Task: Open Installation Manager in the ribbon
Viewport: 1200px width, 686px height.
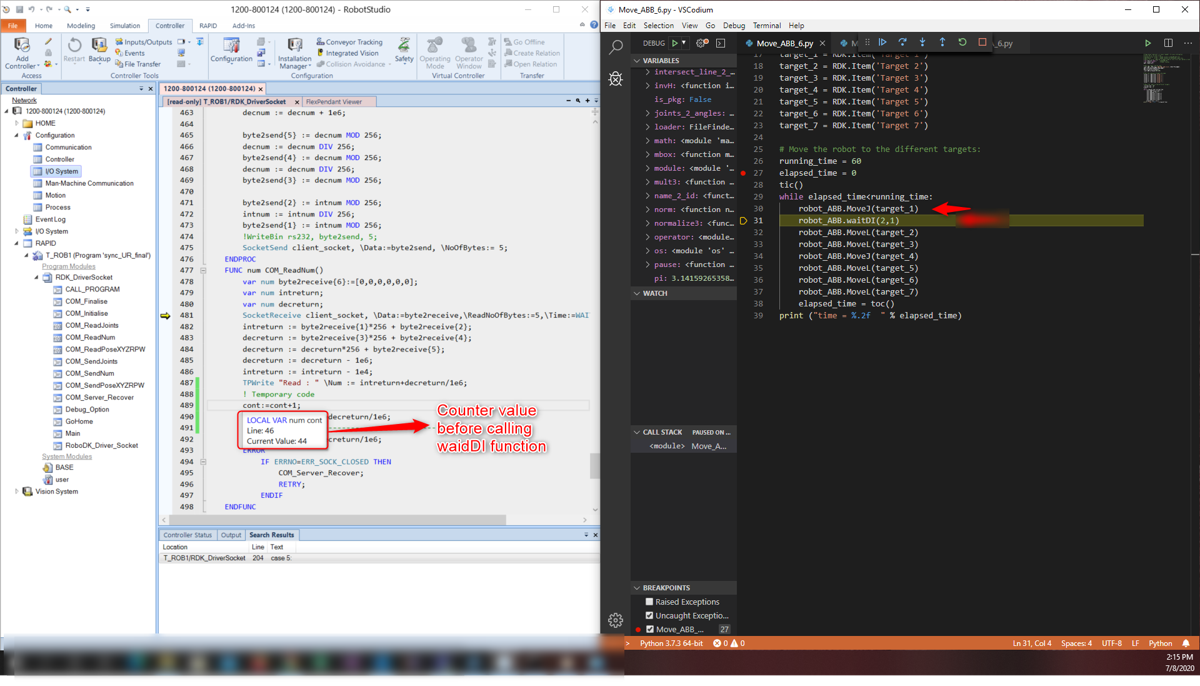Action: point(294,52)
